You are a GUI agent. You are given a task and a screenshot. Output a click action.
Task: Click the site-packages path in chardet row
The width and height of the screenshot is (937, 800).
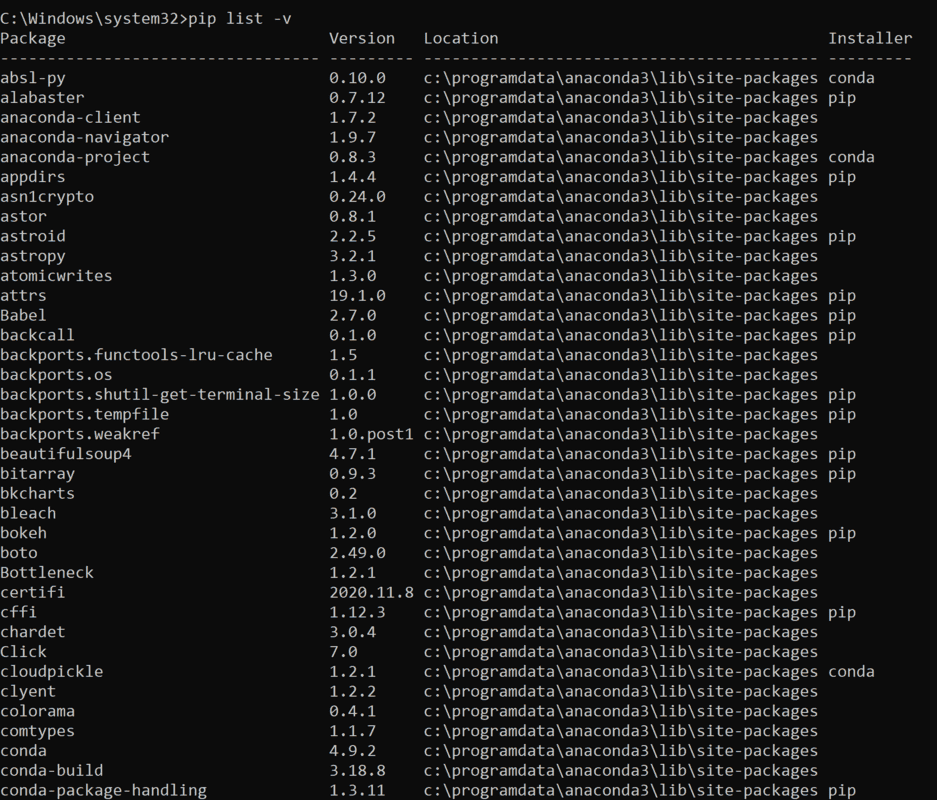pos(621,632)
